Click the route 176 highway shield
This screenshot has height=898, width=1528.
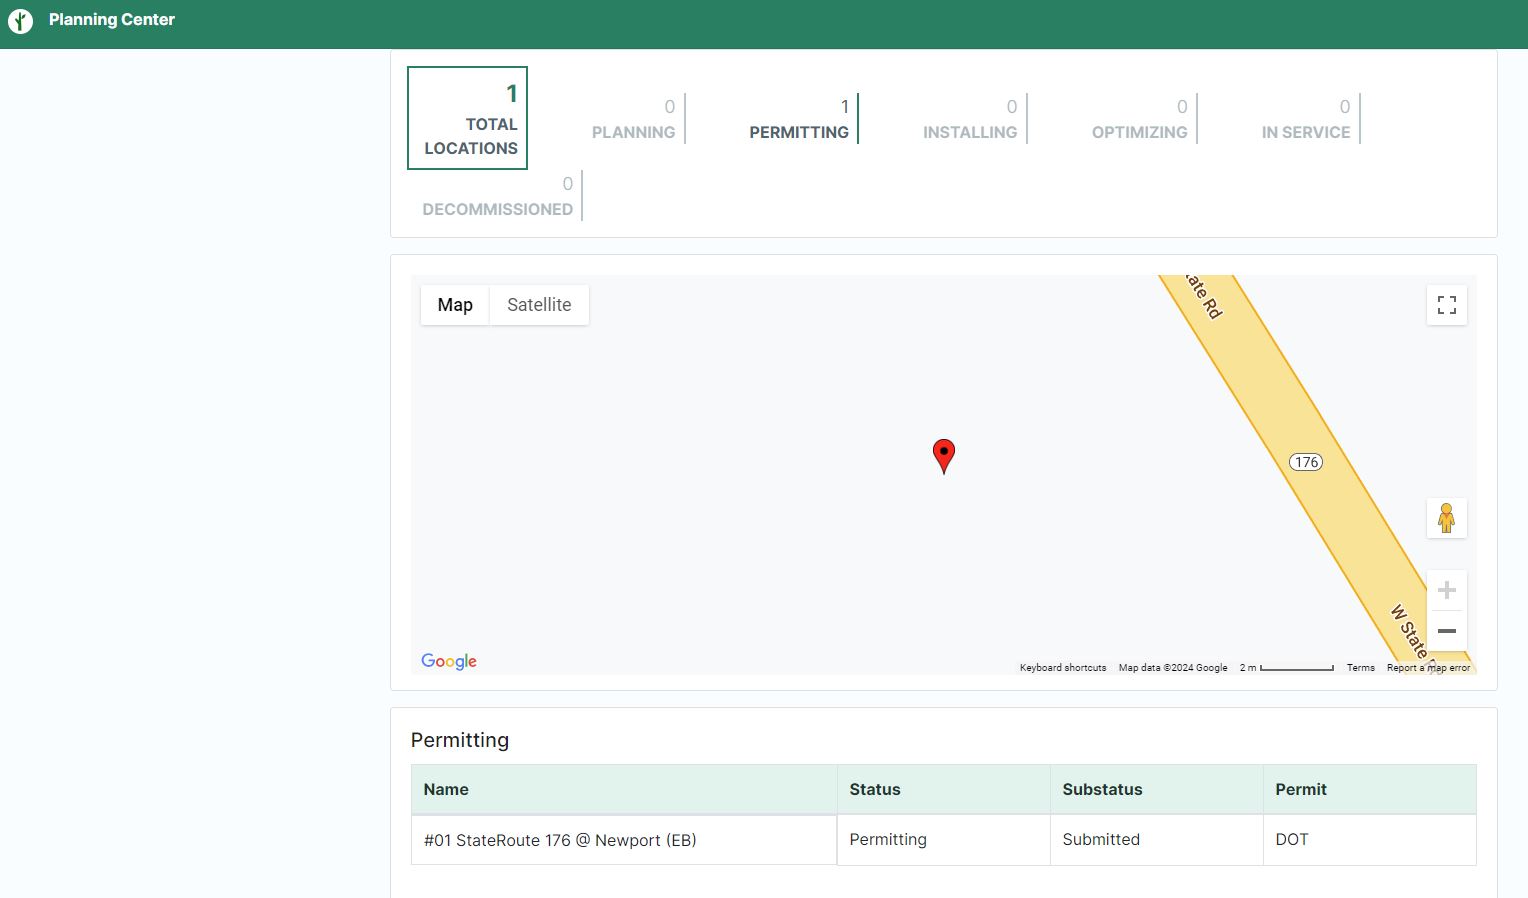click(x=1306, y=462)
